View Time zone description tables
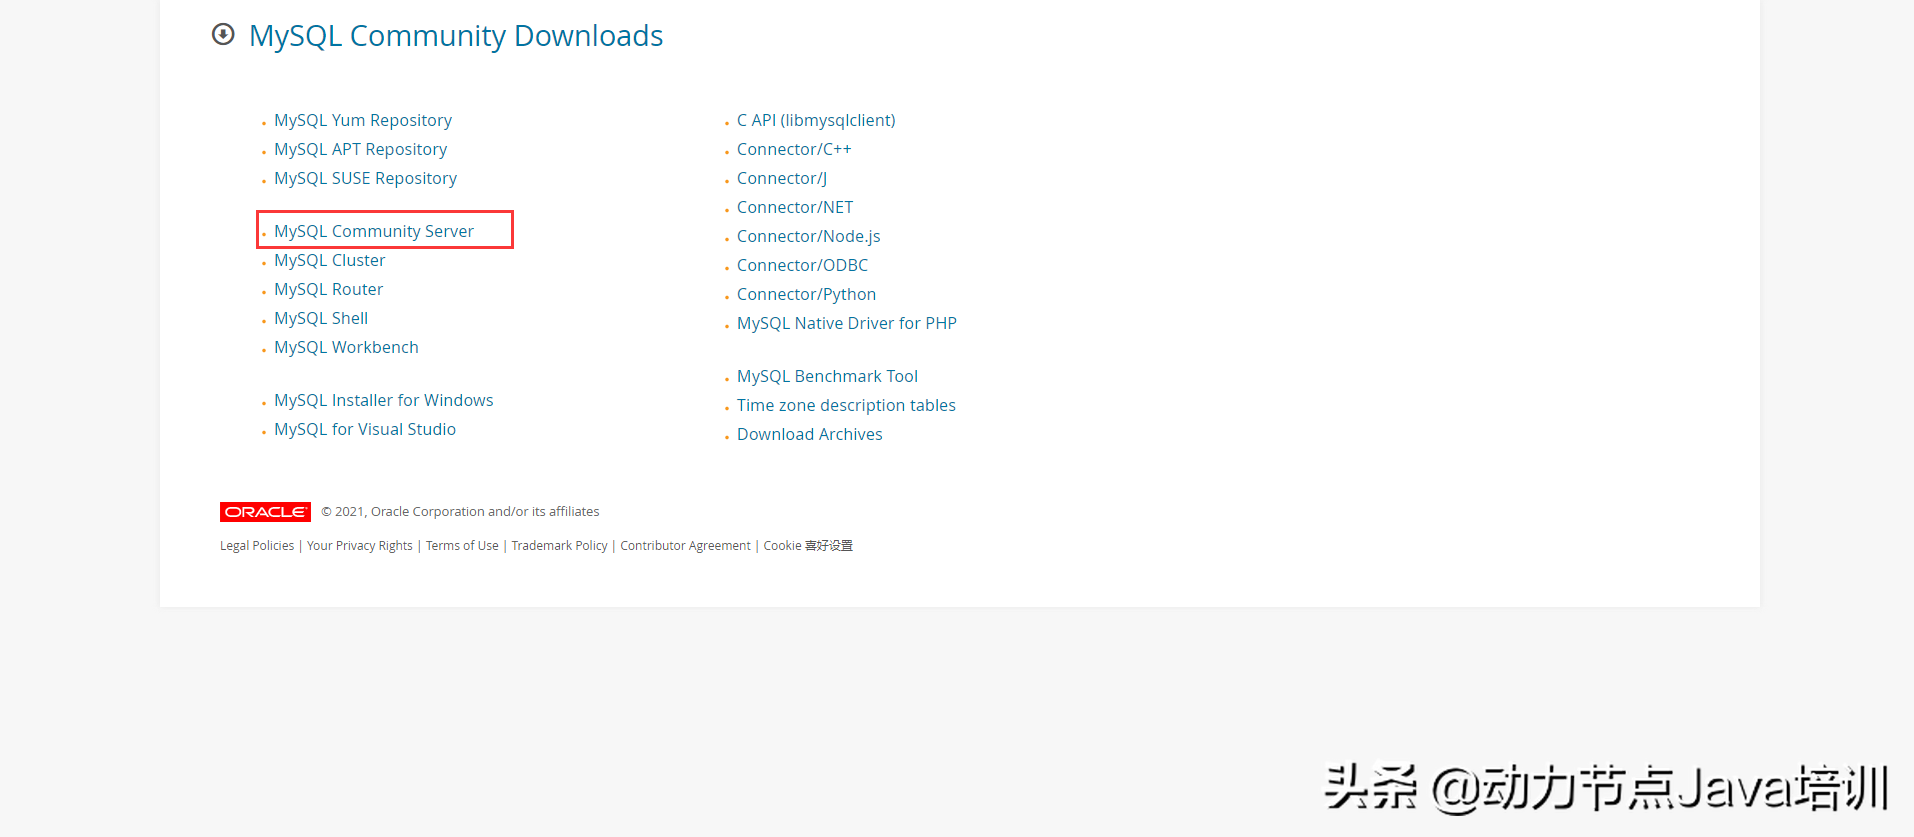Viewport: 1914px width, 837px height. click(846, 405)
